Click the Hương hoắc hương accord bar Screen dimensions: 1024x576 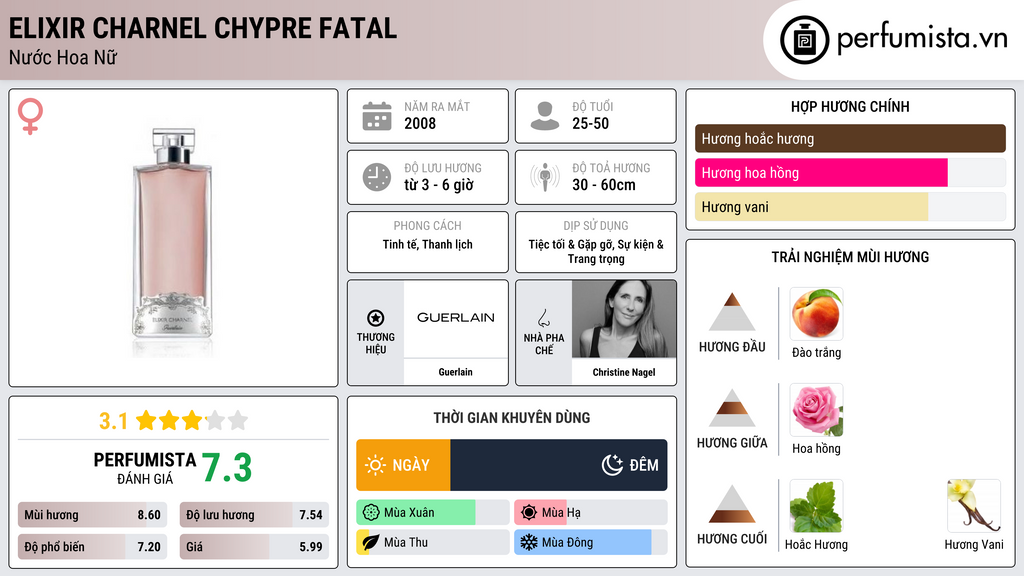click(850, 139)
